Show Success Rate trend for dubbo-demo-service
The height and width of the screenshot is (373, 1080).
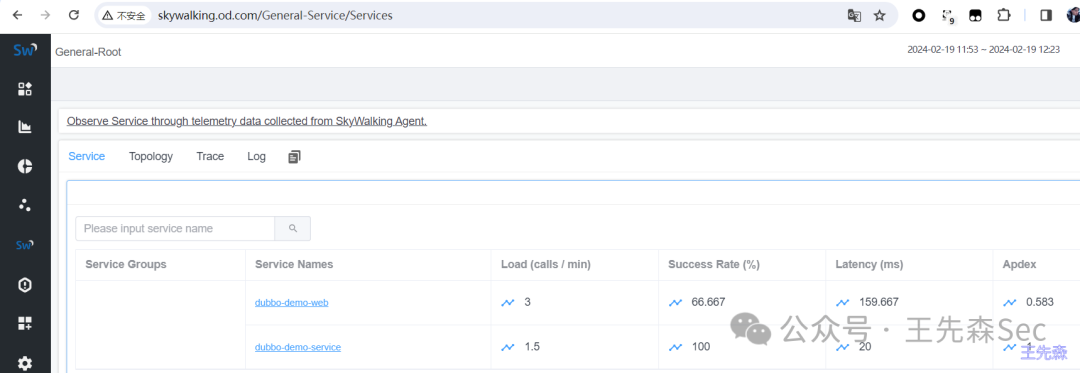click(x=675, y=347)
